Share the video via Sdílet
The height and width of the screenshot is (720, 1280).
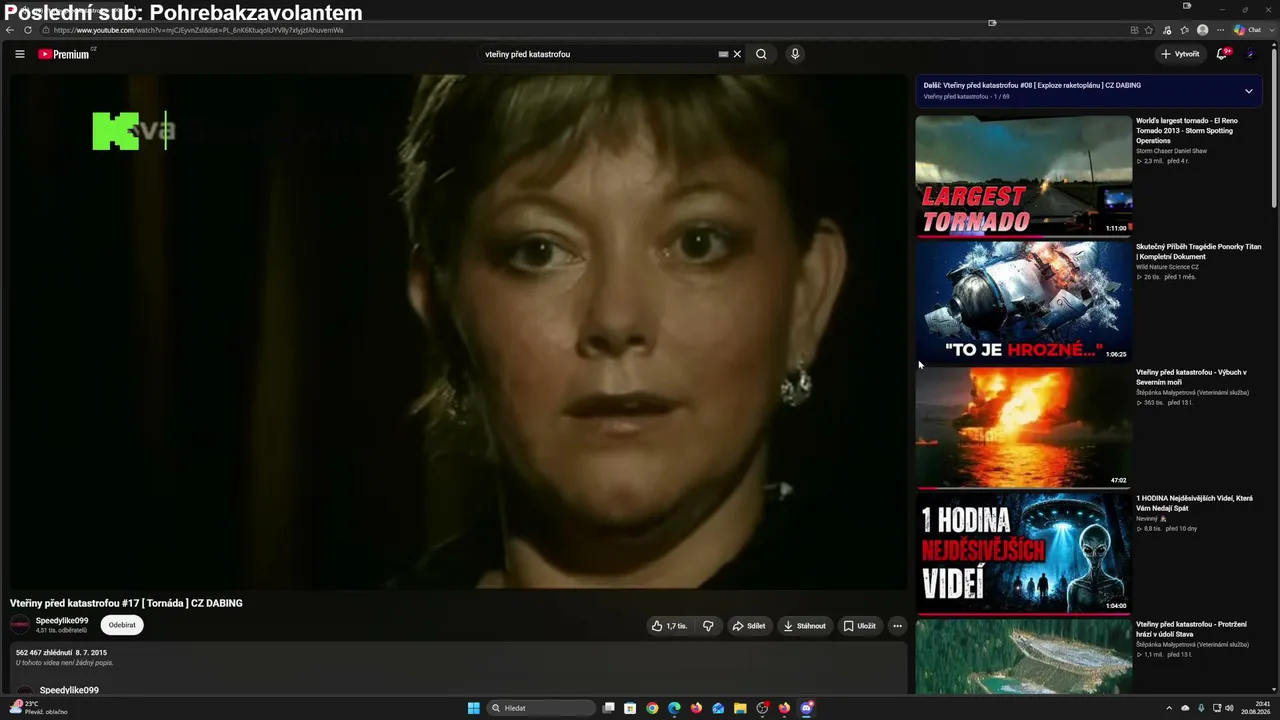749,626
